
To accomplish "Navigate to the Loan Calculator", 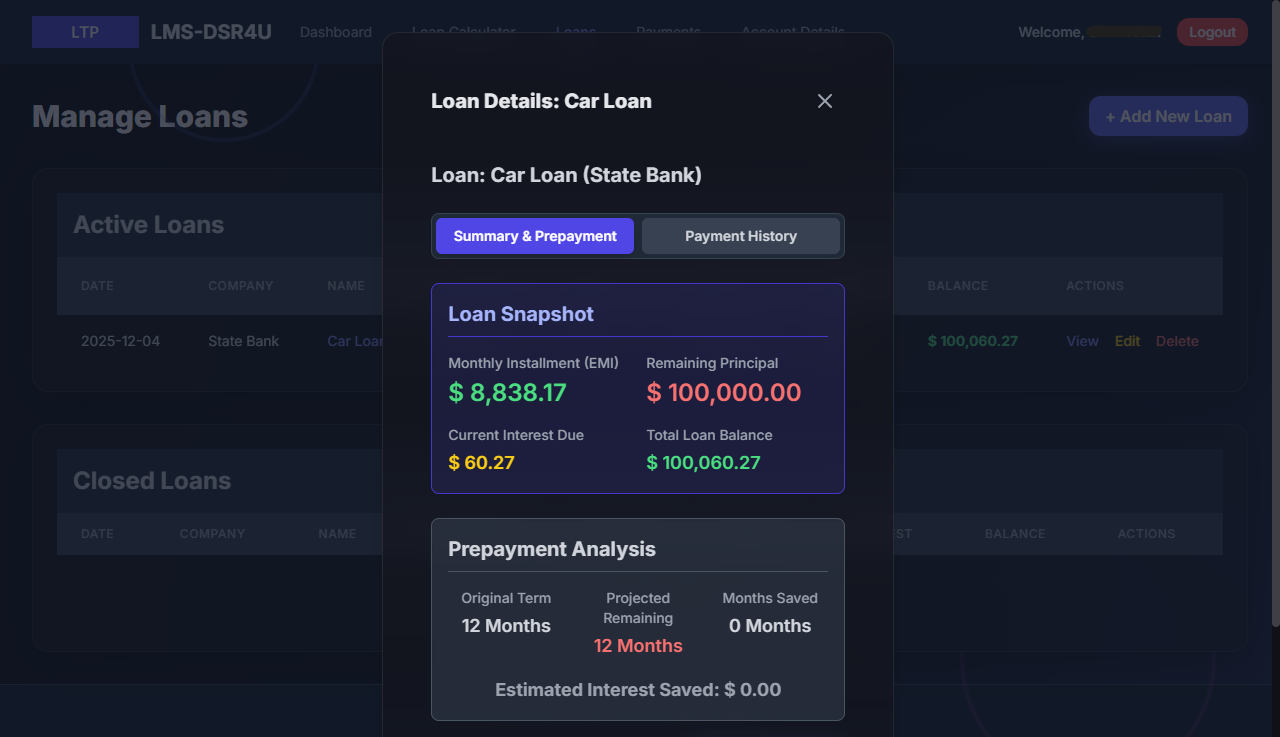I will pos(464,31).
